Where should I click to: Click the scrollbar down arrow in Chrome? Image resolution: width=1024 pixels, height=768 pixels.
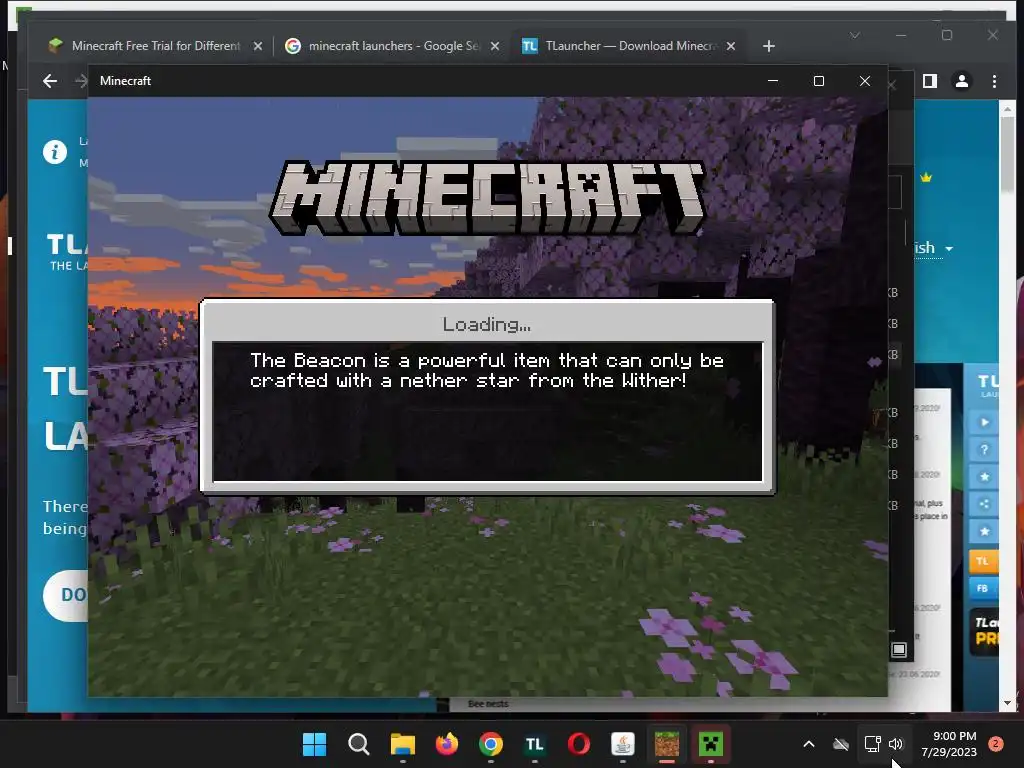1007,703
